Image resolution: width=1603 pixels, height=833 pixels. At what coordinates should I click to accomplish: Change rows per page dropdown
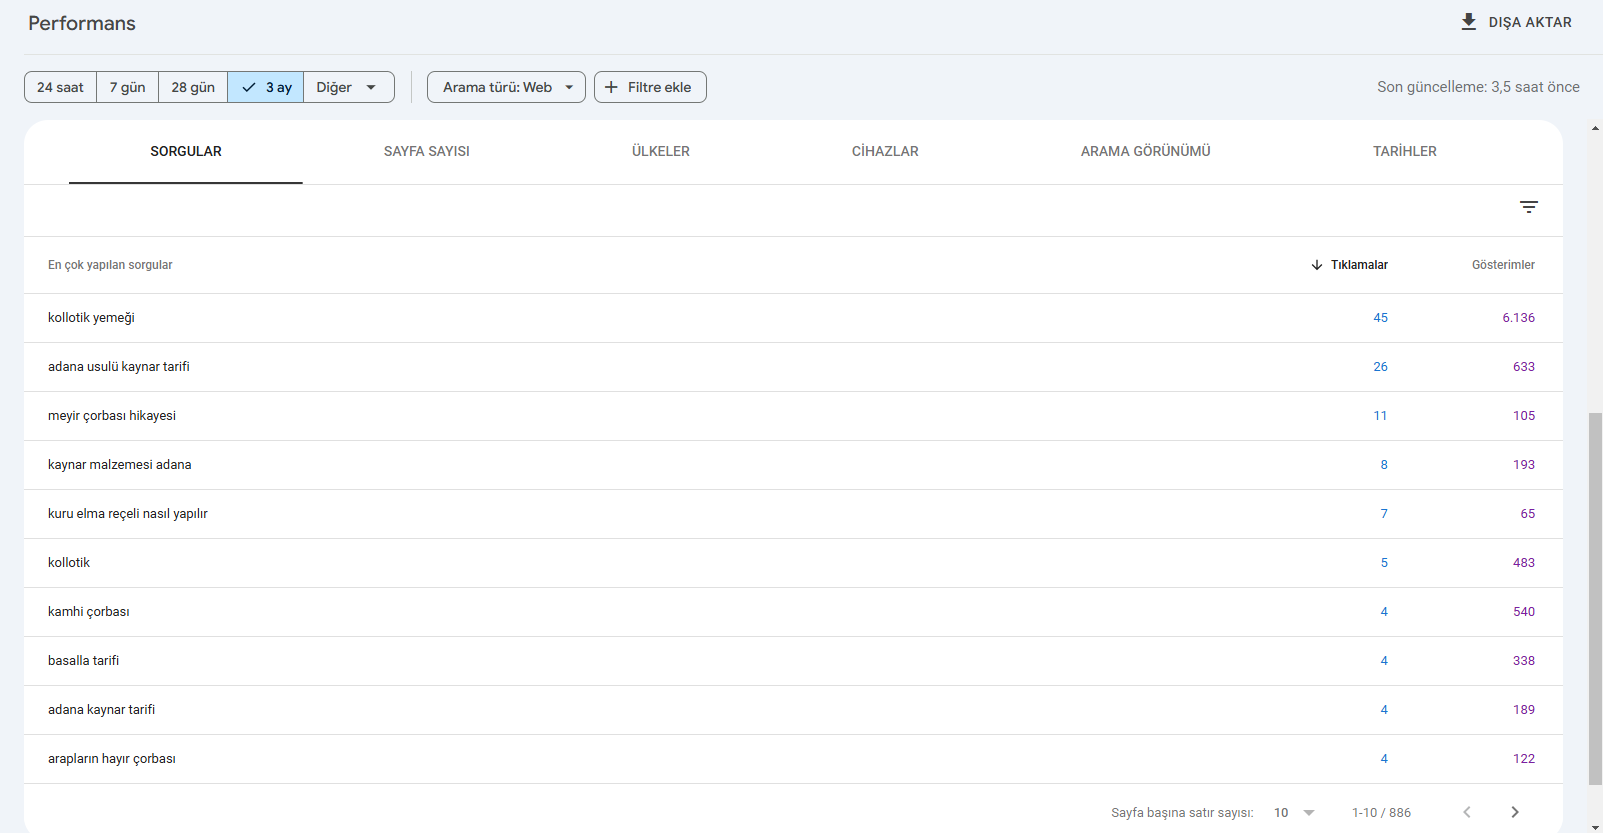coord(1294,813)
